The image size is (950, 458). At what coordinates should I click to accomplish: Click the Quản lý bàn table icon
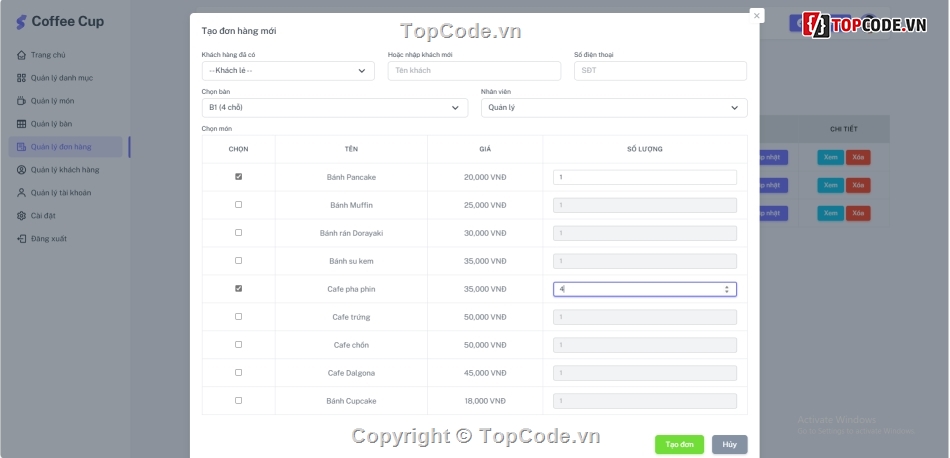tap(21, 124)
